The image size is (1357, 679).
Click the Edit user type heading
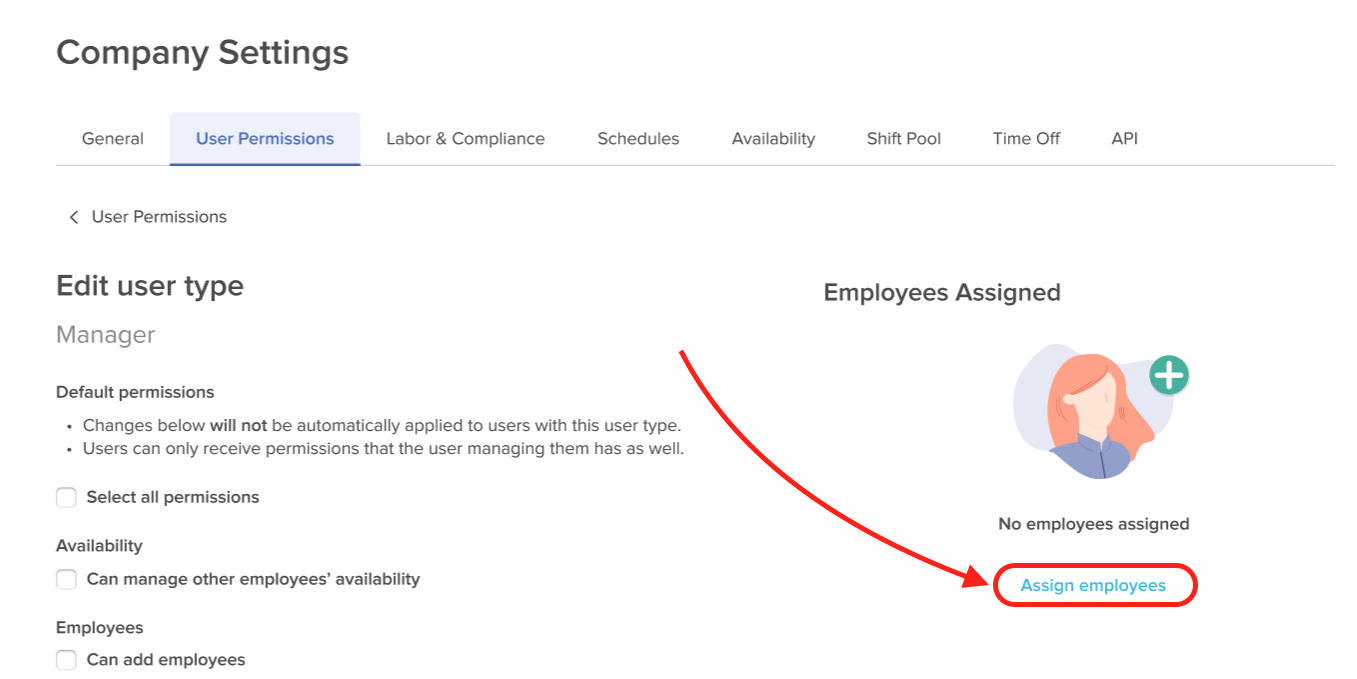pos(150,286)
